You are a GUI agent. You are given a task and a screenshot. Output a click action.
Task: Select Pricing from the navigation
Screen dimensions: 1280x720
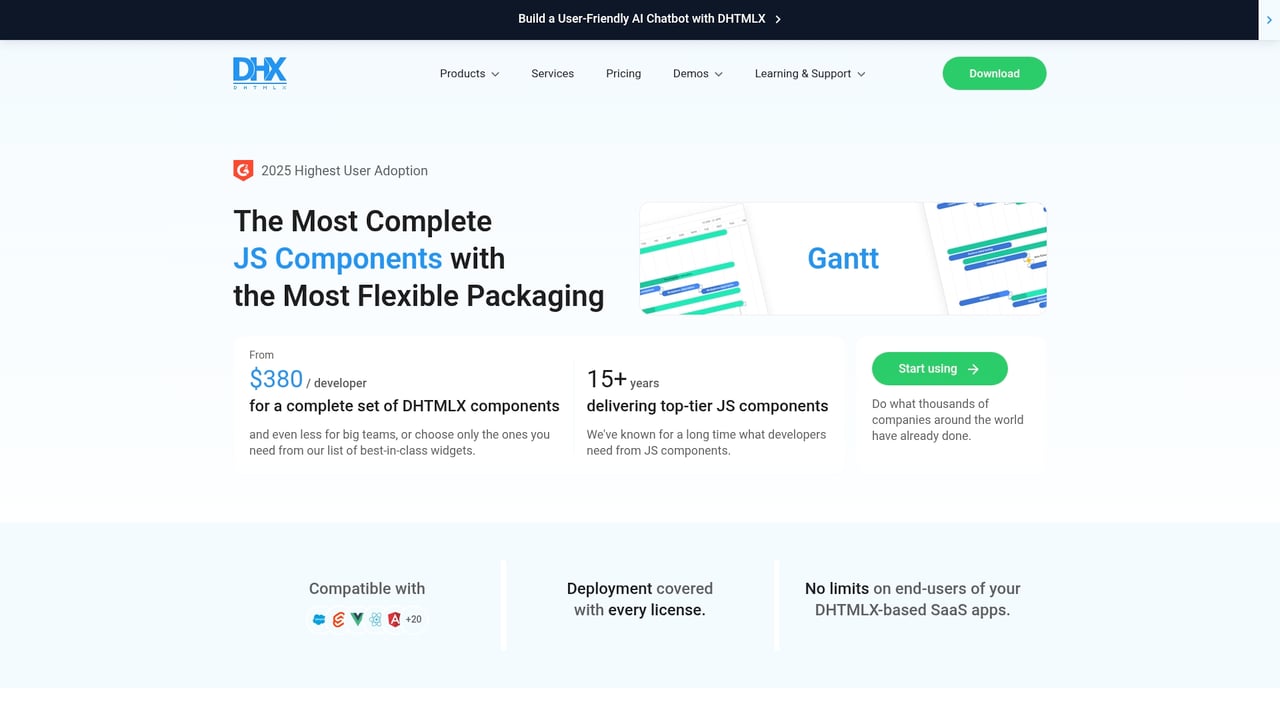click(623, 73)
